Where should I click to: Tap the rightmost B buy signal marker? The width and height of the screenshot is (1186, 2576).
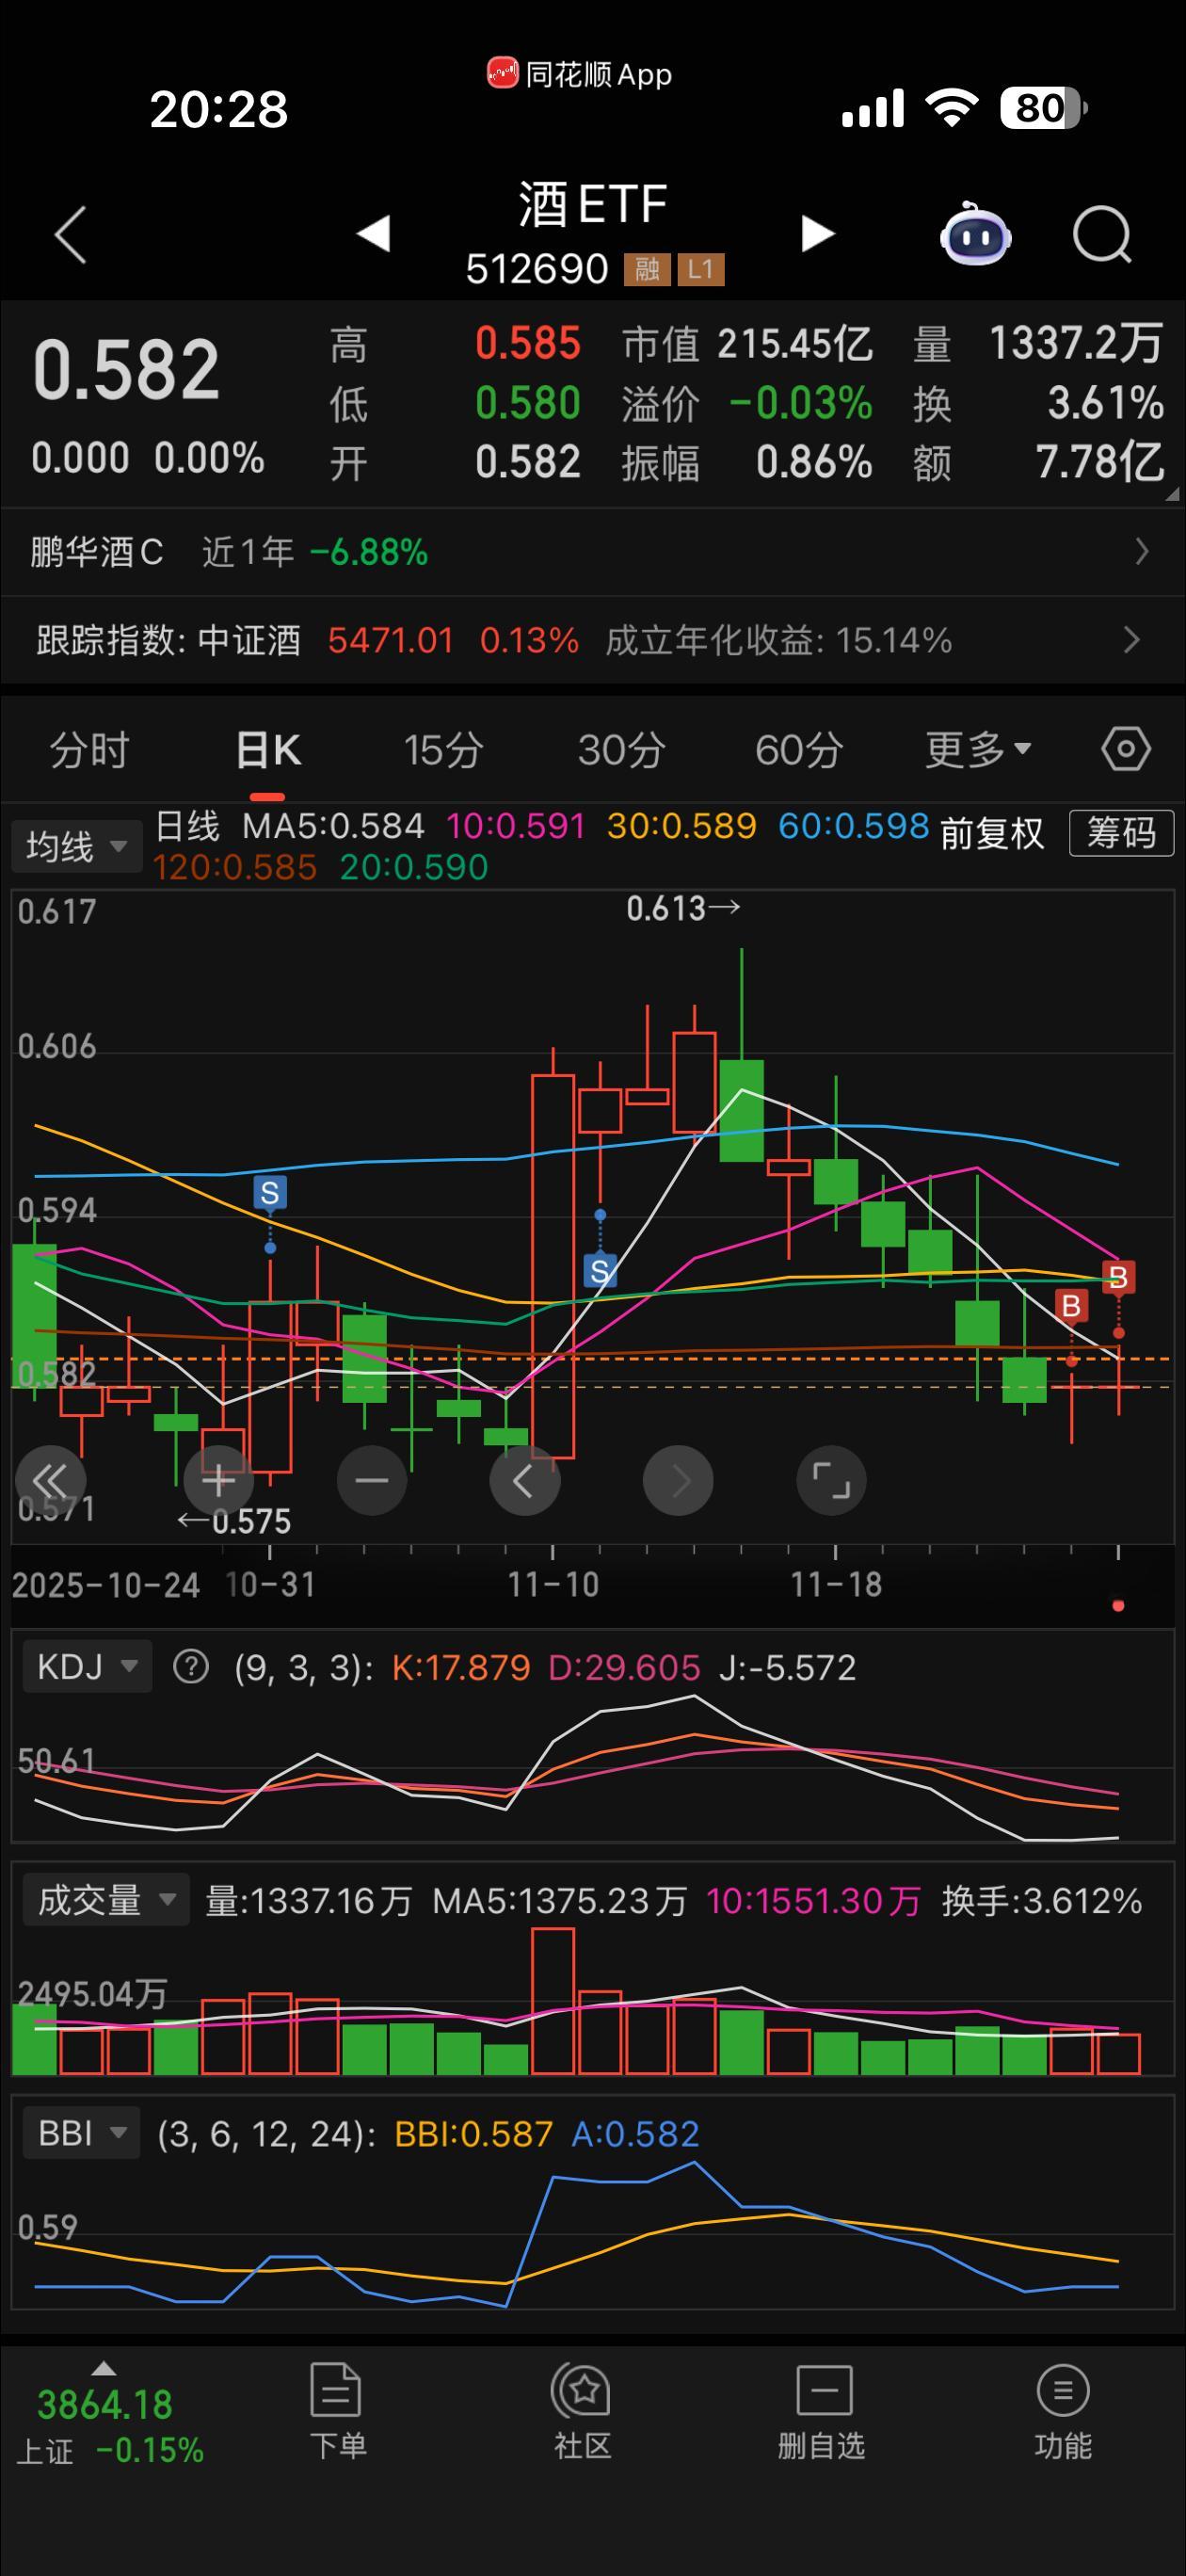click(x=1119, y=1277)
